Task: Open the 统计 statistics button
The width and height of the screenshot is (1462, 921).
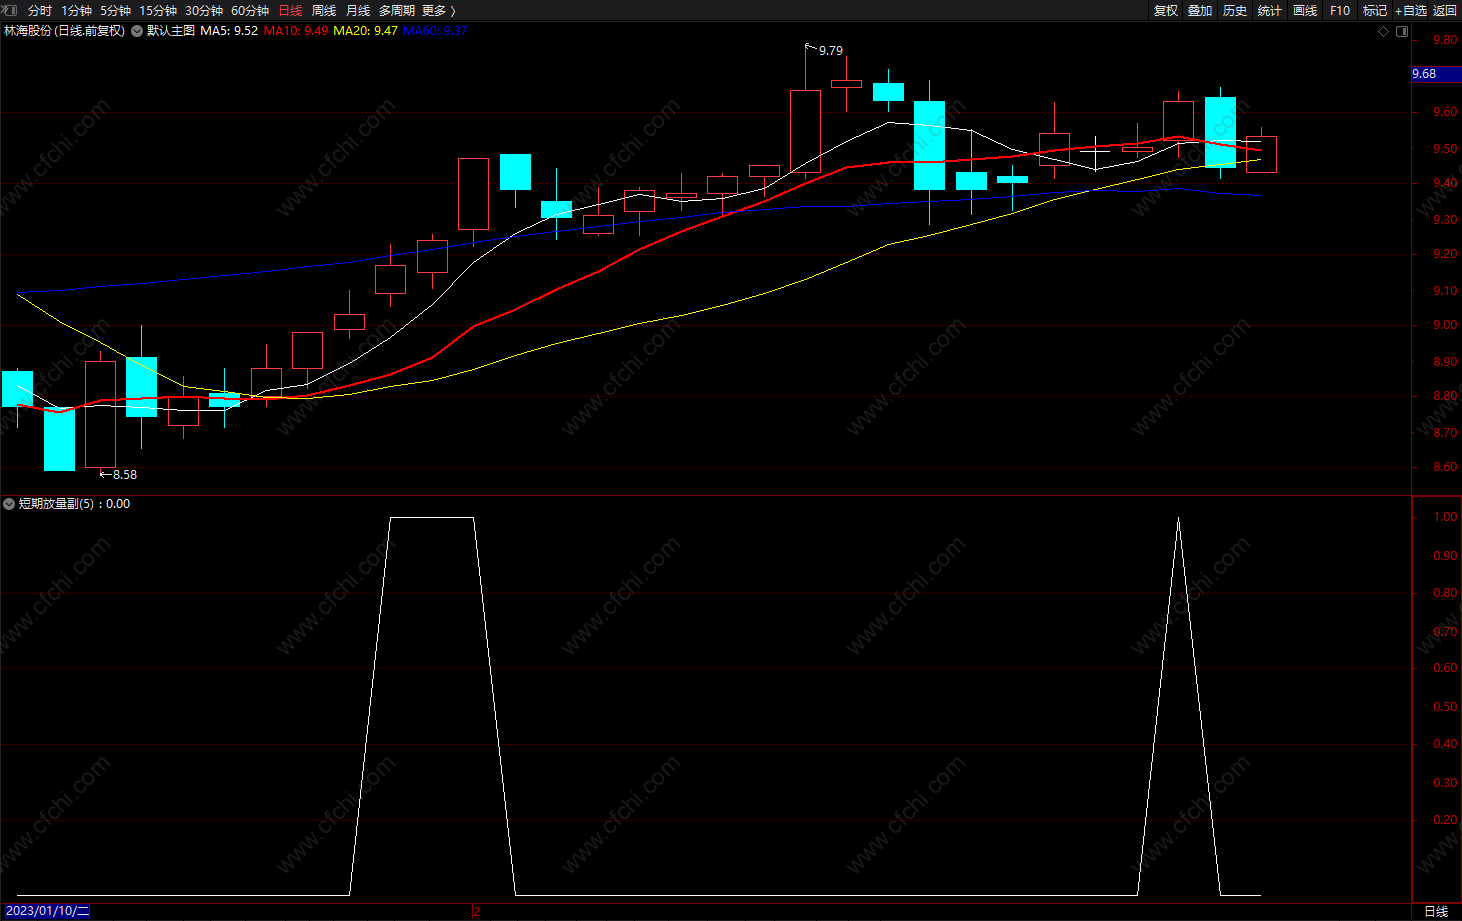Action: point(1270,11)
